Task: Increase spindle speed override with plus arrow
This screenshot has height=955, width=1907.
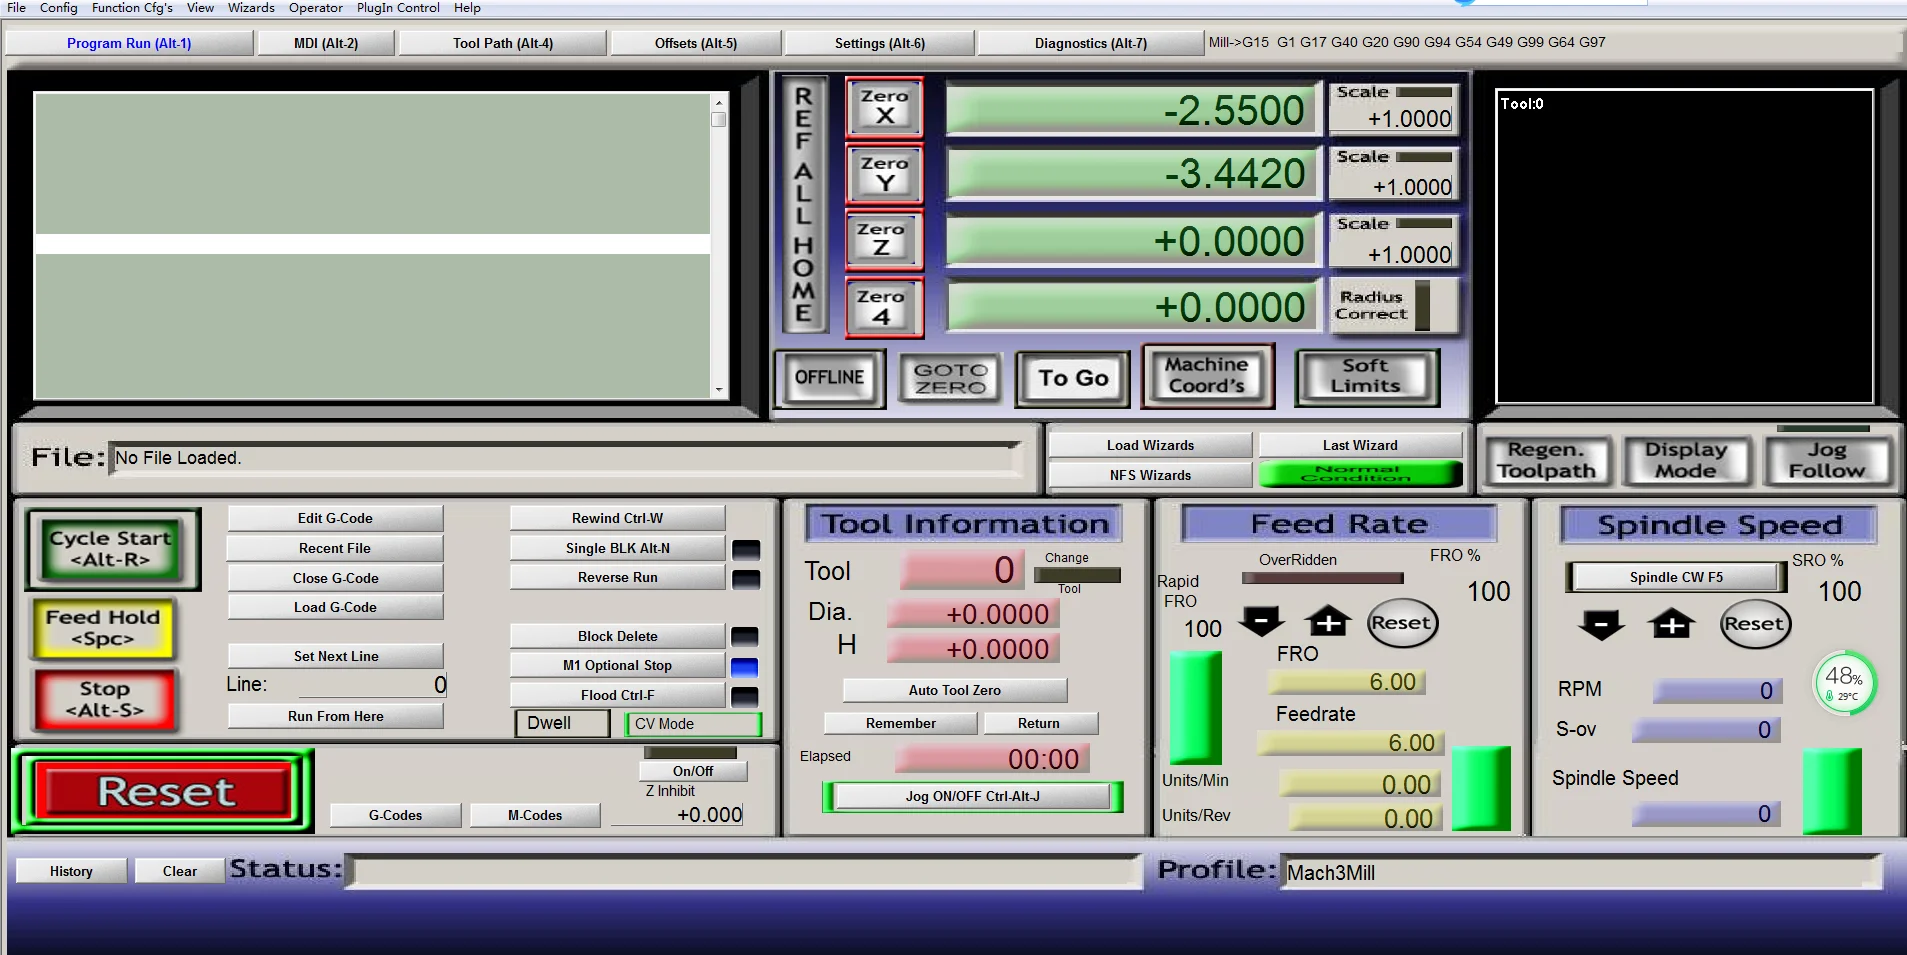Action: coord(1672,625)
